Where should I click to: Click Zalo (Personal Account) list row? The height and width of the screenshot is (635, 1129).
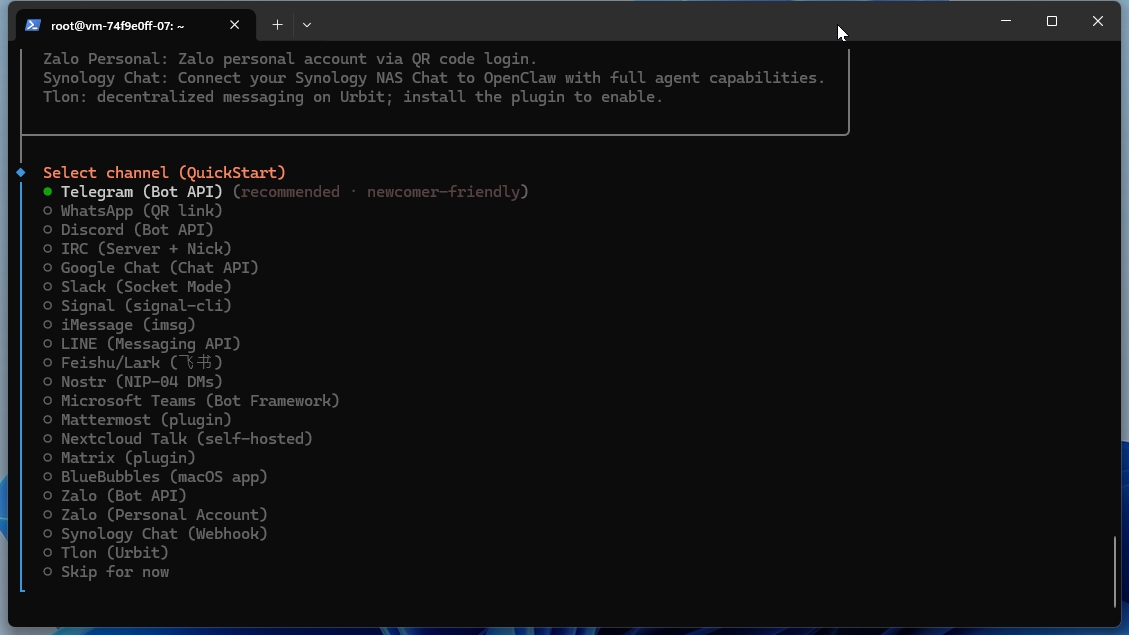click(156, 515)
